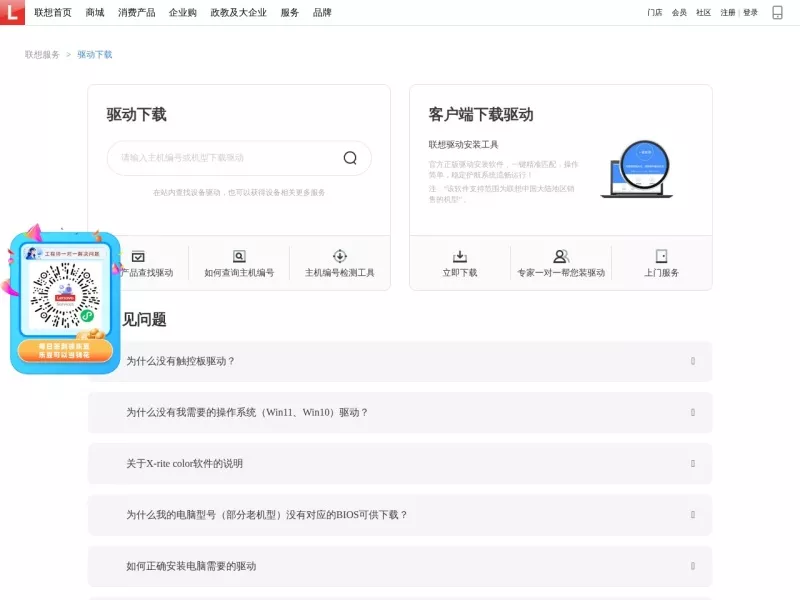
Task: Click 如何查询主机编号 label
Action: click(x=239, y=273)
